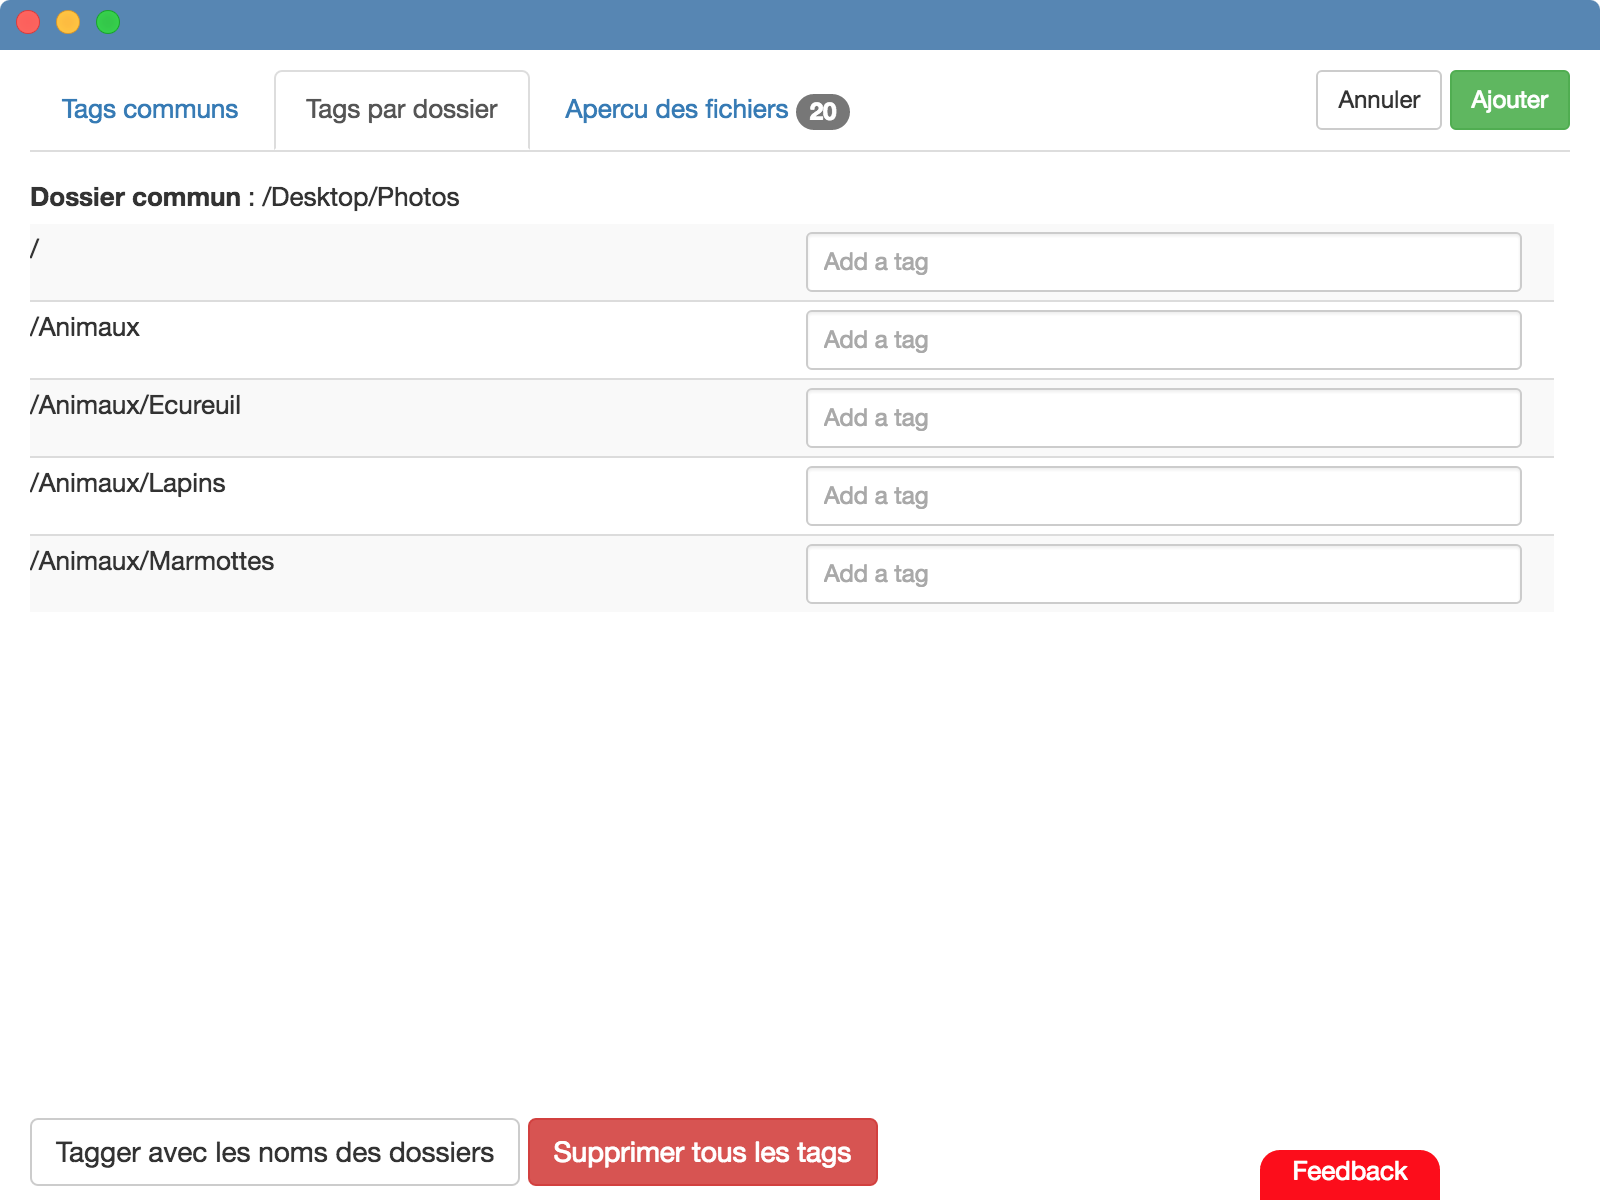The image size is (1600, 1200).
Task: Select the /Animaux/Ecureuil folder label
Action: tap(135, 405)
